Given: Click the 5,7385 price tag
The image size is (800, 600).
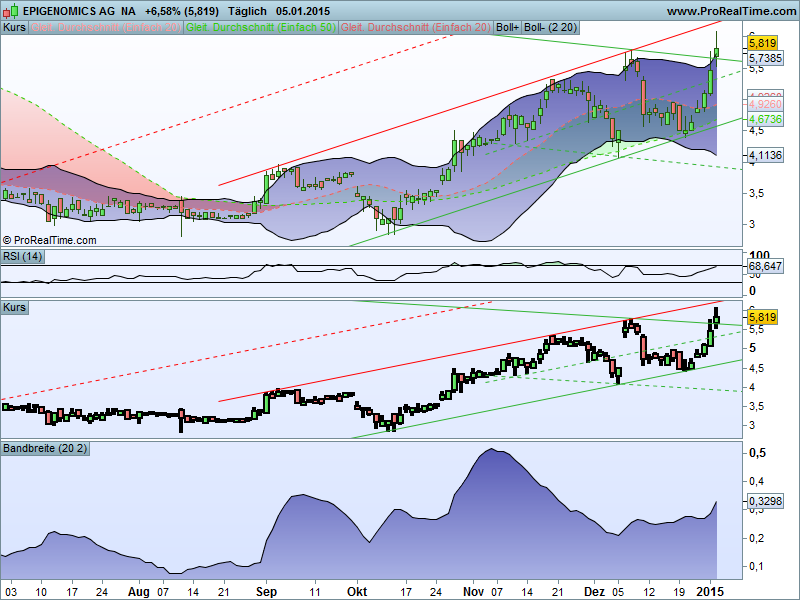Looking at the screenshot, I should tap(765, 58).
